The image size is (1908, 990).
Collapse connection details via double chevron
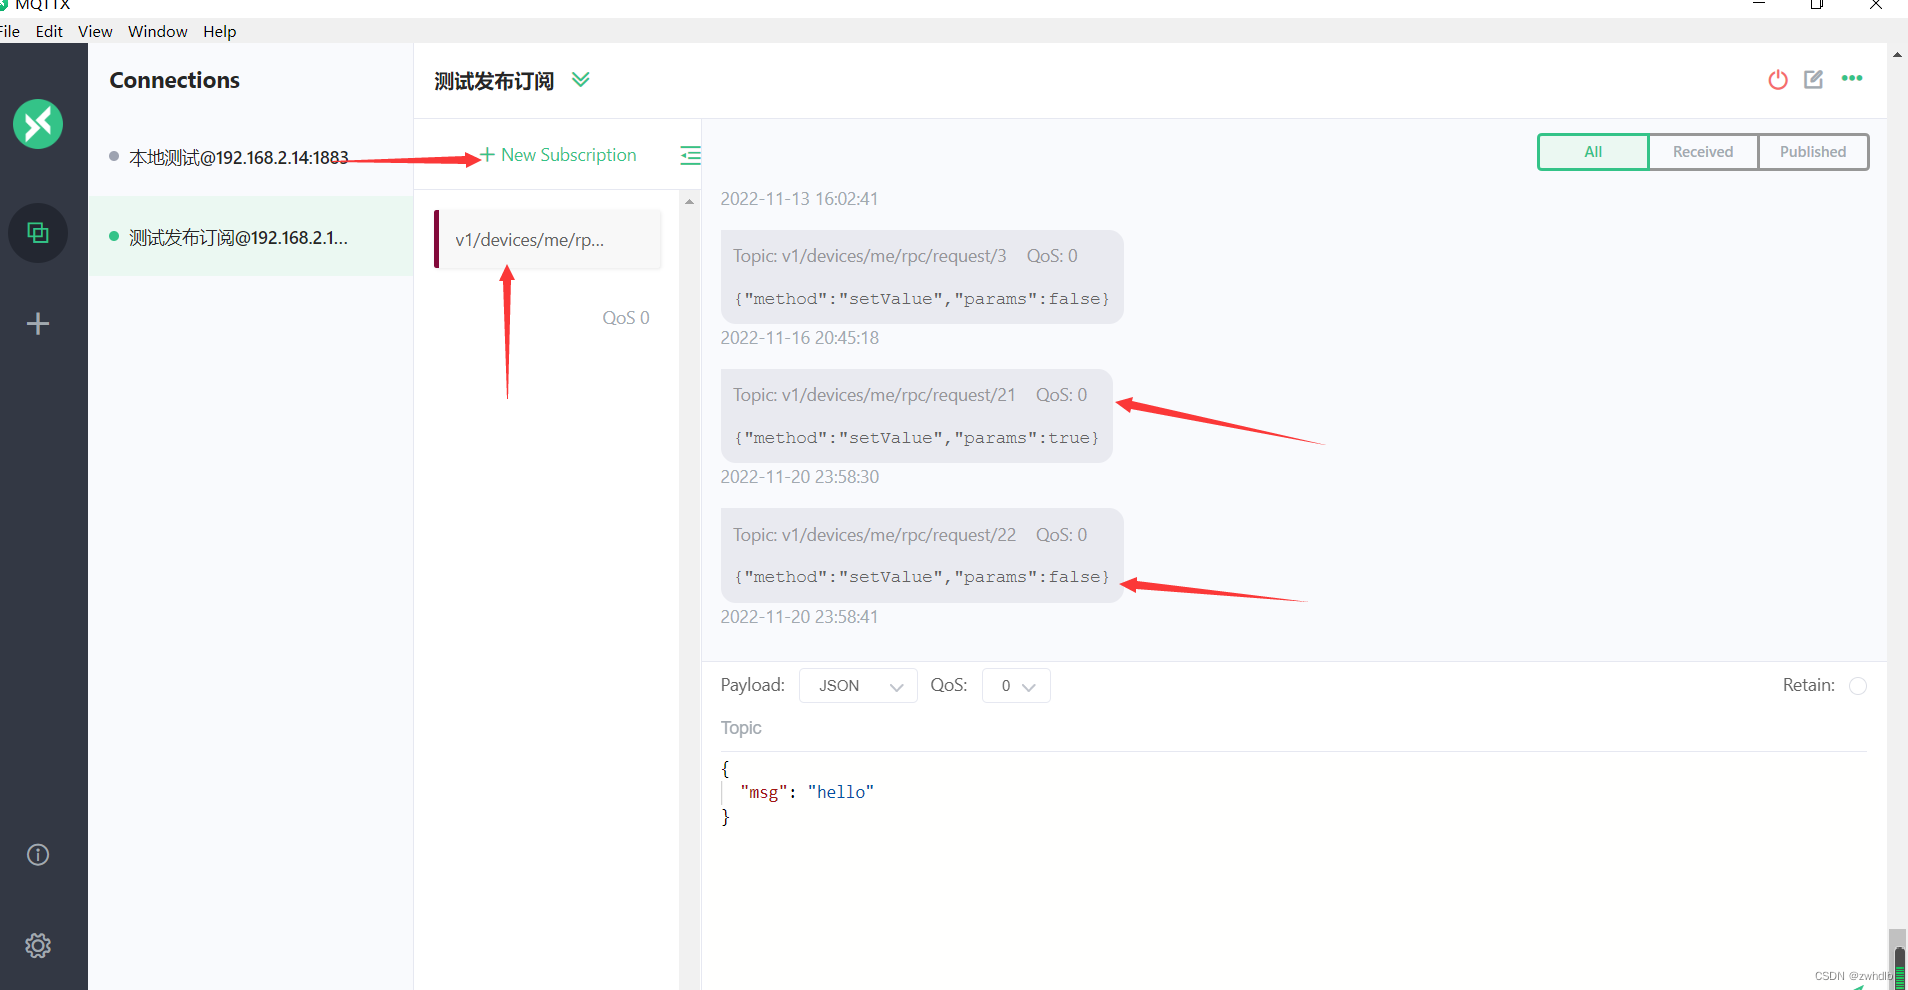click(x=581, y=80)
